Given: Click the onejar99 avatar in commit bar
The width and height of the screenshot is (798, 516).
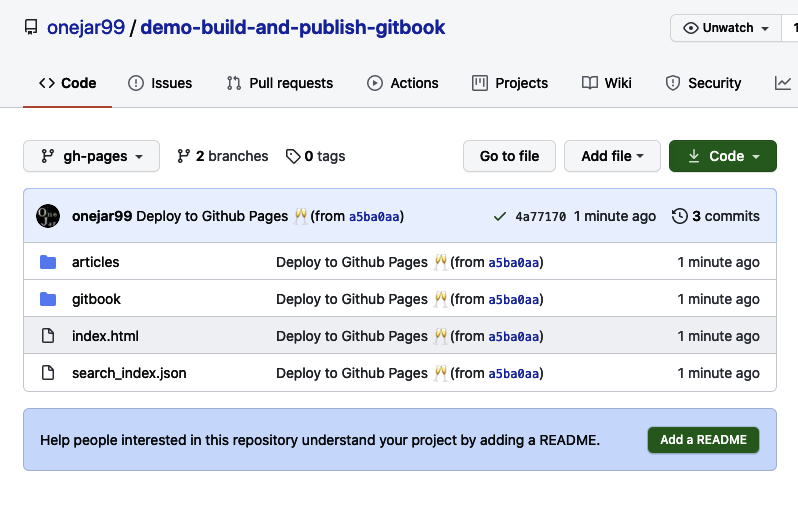Looking at the screenshot, I should tap(48, 216).
